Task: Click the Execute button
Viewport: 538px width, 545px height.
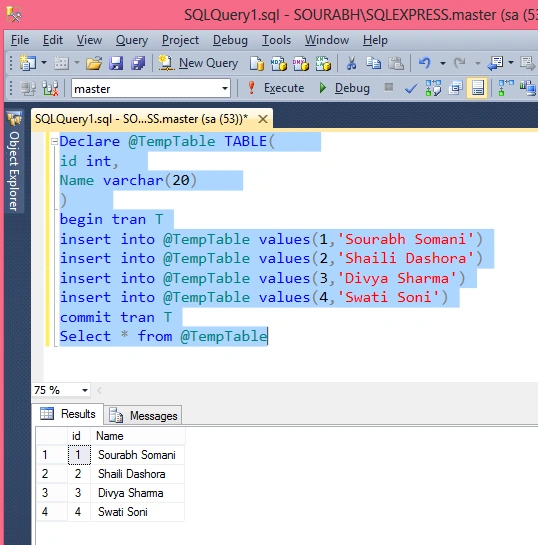Action: 276,88
